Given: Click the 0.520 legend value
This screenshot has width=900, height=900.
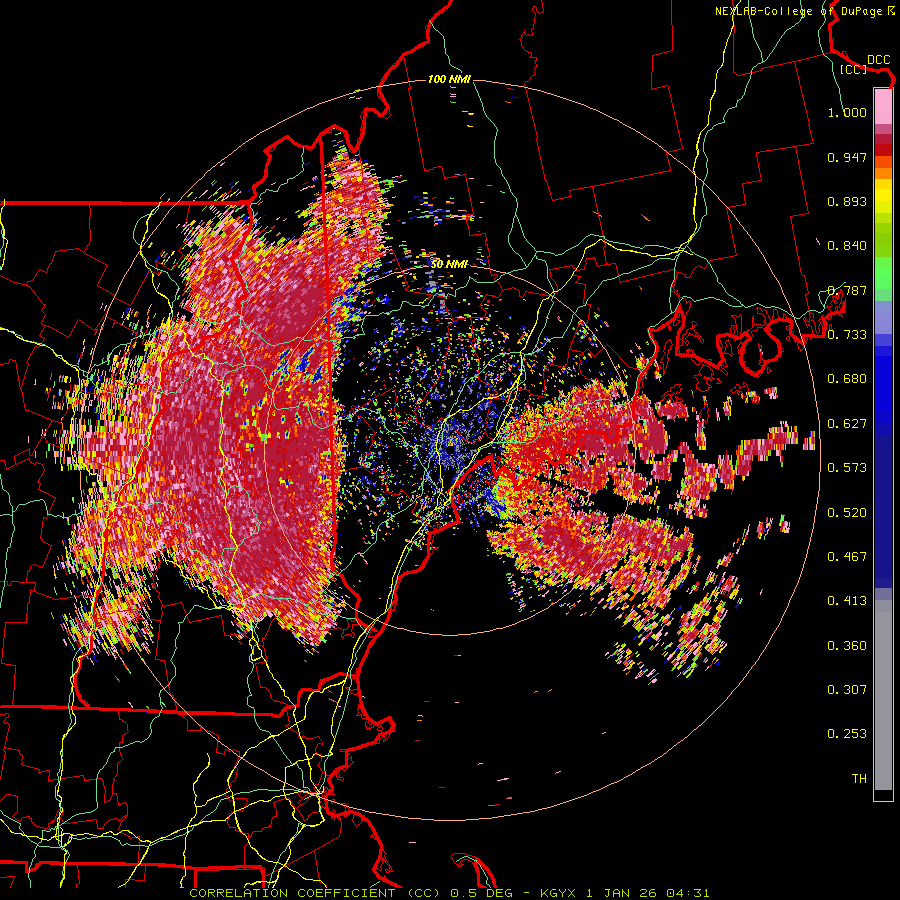Looking at the screenshot, I should (847, 513).
